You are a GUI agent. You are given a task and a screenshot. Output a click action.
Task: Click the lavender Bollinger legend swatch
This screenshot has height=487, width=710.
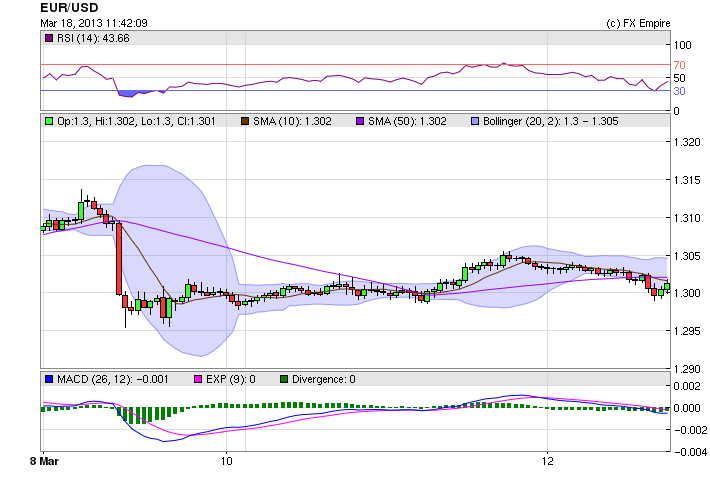pyautogui.click(x=475, y=121)
